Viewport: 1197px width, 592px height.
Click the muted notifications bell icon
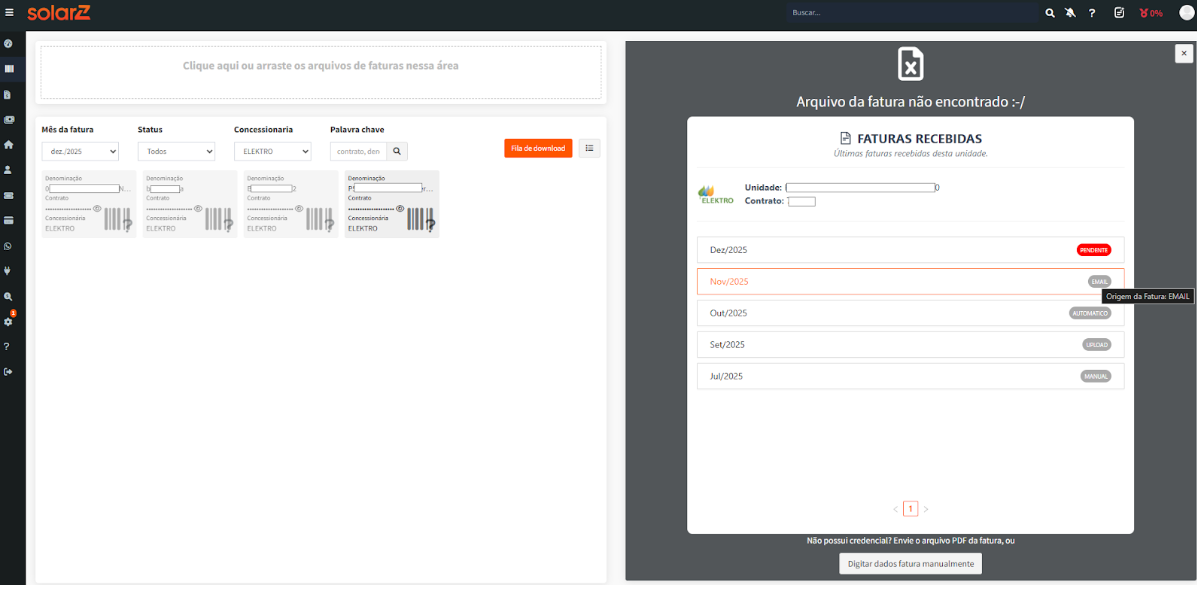[x=1070, y=13]
